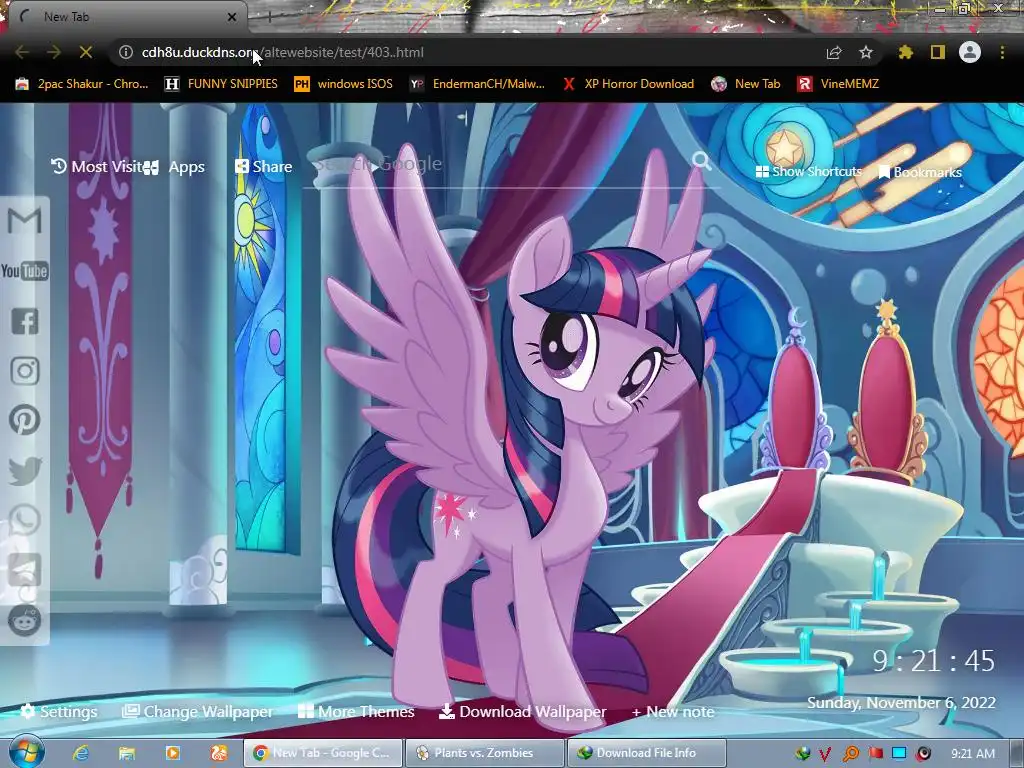Open 2pac Shakur bookmark
This screenshot has height=768, width=1024.
(82, 84)
